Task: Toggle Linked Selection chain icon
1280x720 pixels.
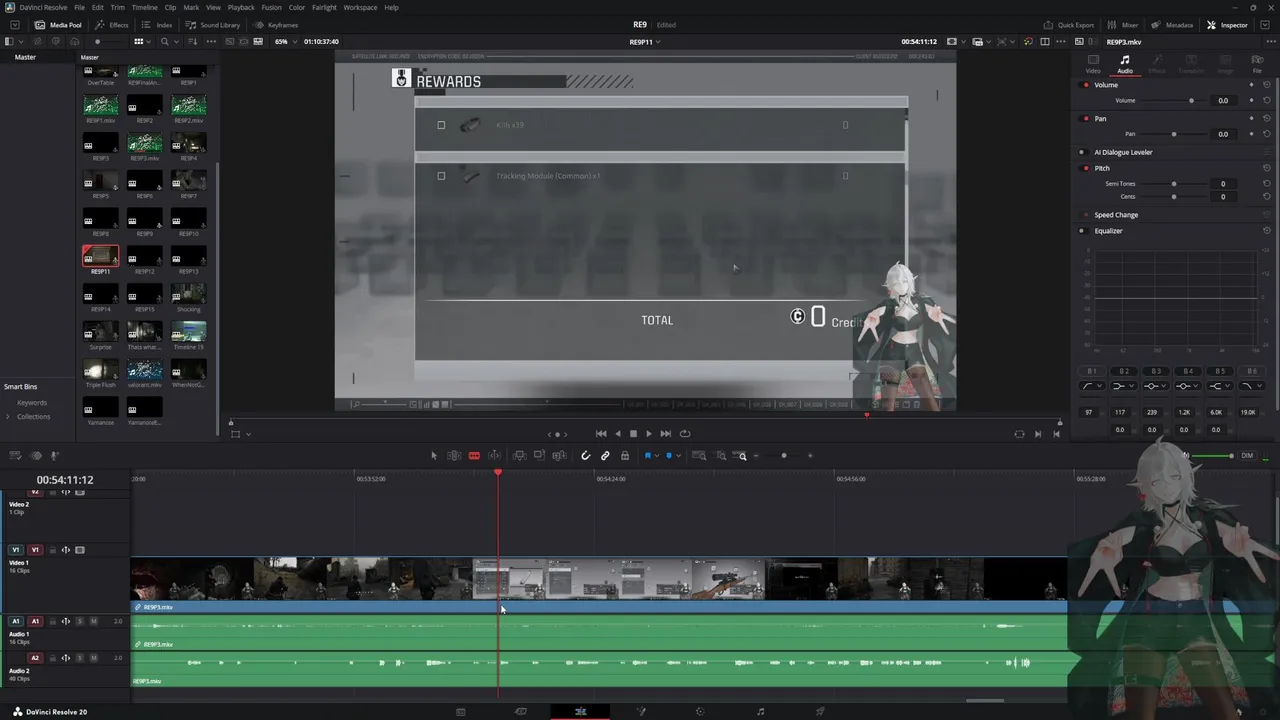Action: [605, 456]
